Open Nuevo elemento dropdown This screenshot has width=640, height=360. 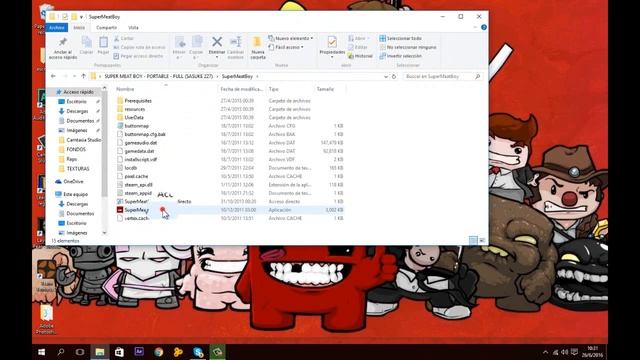[291, 38]
